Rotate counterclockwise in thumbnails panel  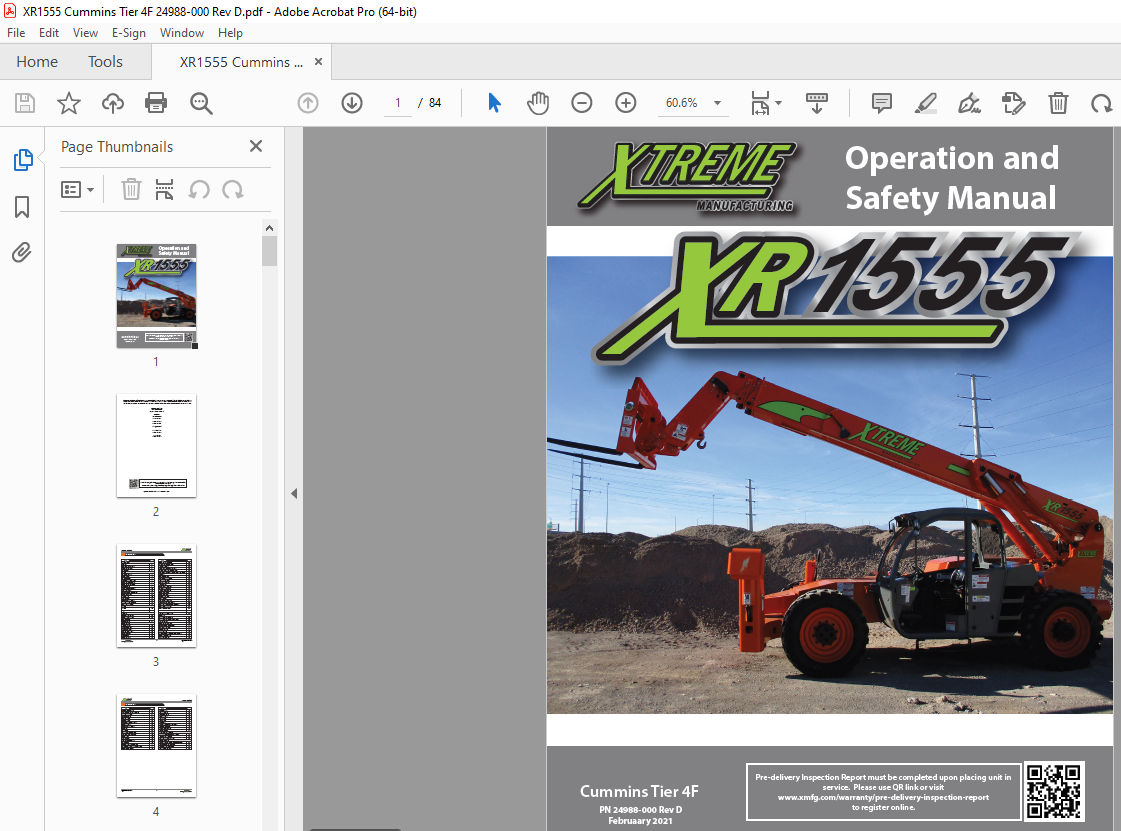(199, 190)
